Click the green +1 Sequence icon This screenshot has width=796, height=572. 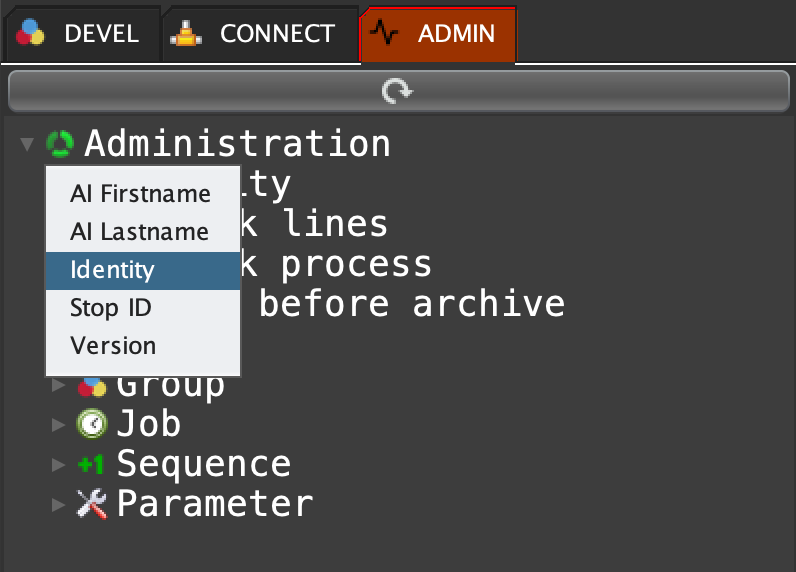92,464
